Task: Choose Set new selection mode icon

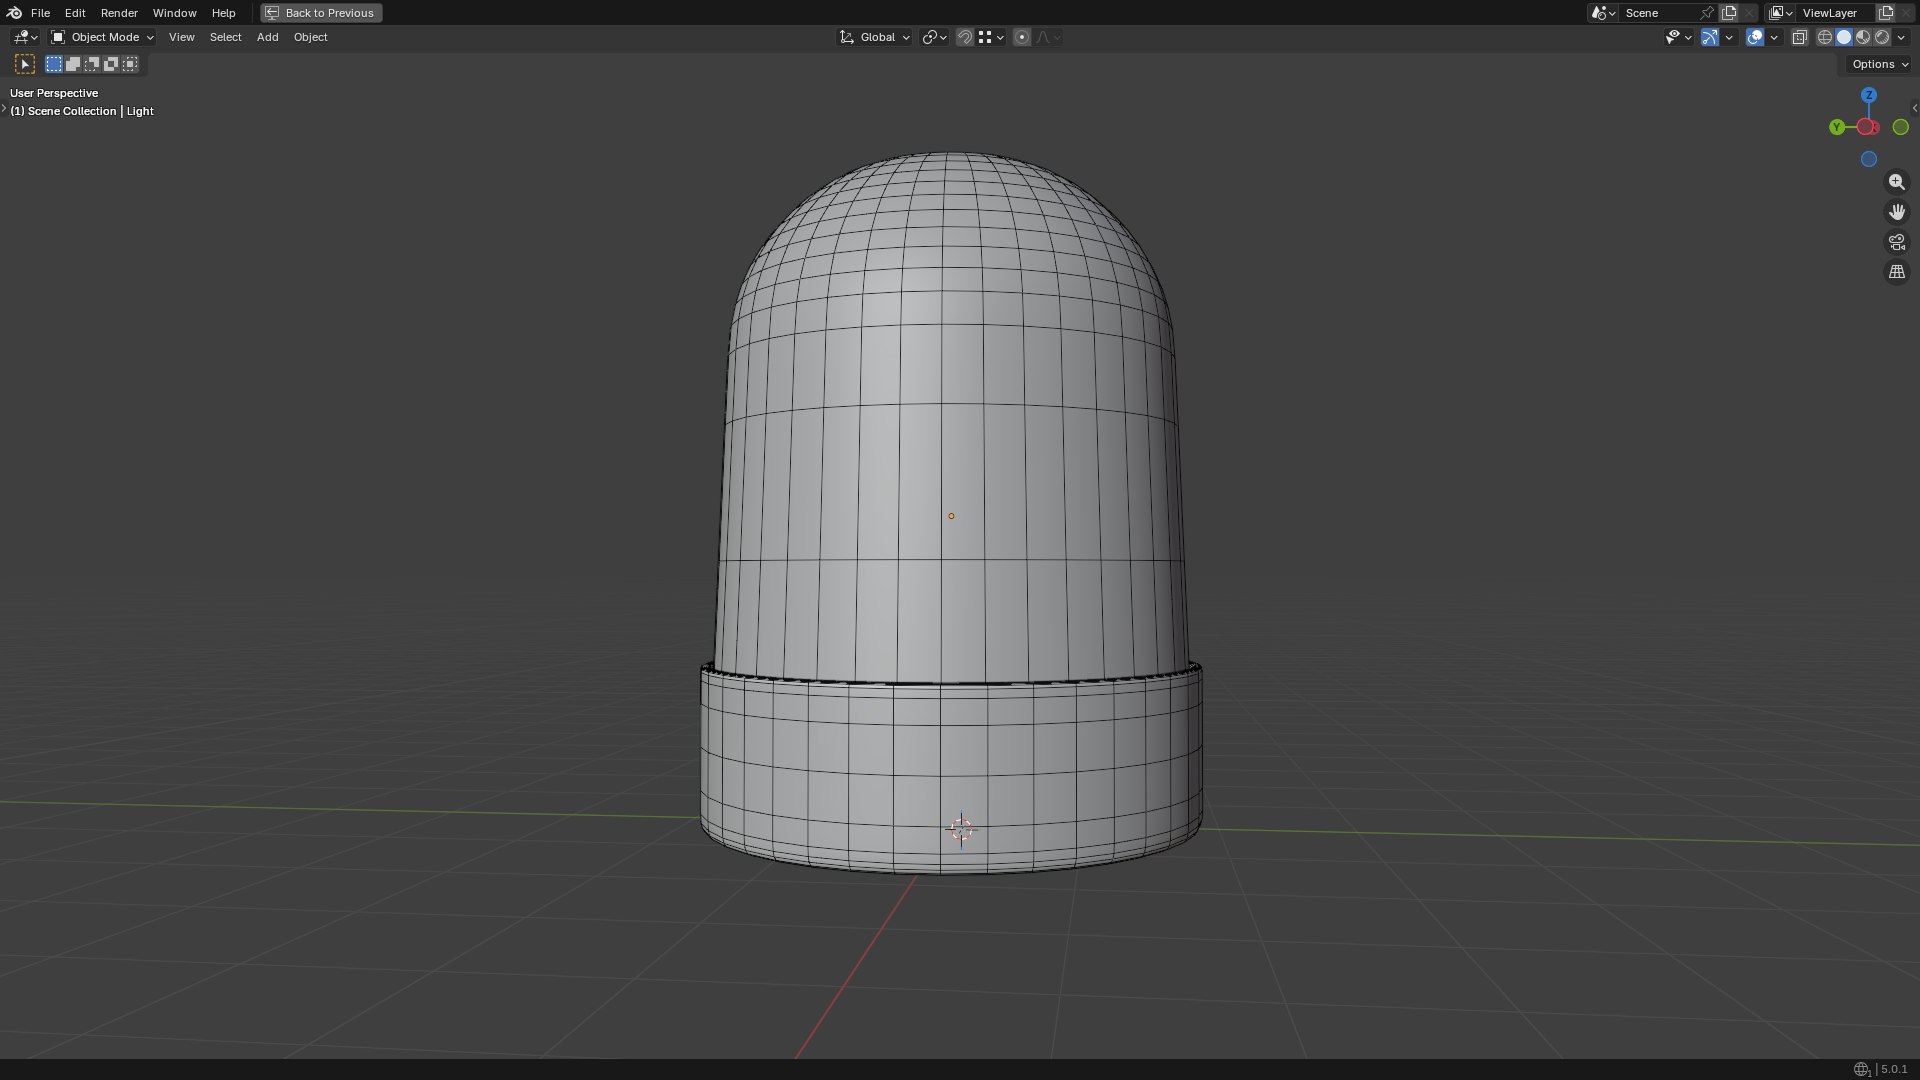Action: (x=54, y=64)
